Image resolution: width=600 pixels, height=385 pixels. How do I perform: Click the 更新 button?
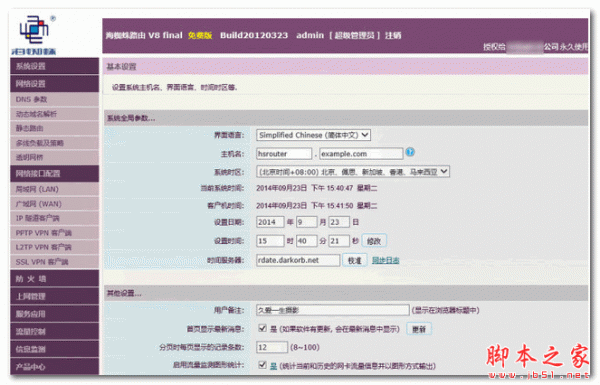pyautogui.click(x=419, y=329)
